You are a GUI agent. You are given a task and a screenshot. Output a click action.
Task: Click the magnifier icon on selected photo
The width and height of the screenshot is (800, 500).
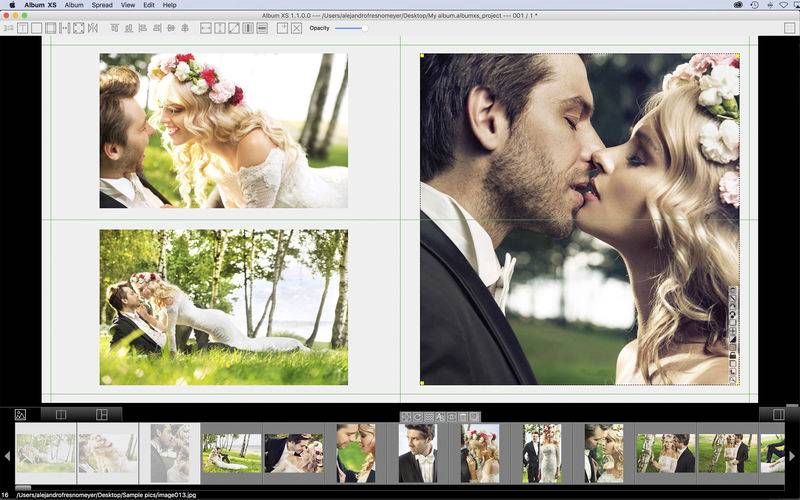coord(733,377)
